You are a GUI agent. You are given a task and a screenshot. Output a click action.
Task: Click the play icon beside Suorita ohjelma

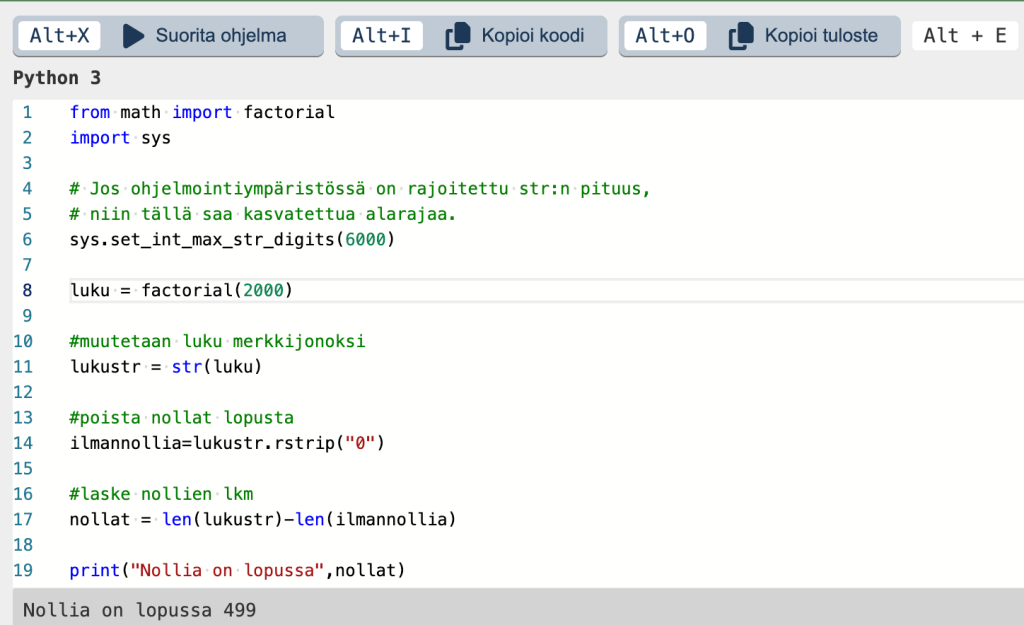coord(133,36)
